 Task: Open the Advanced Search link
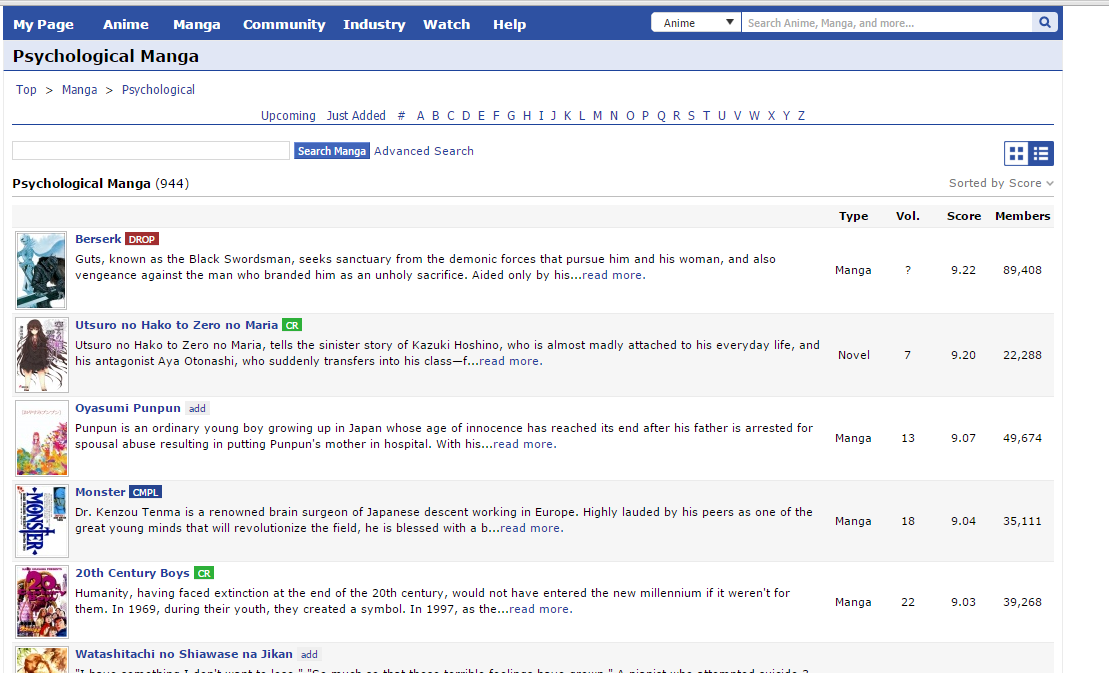click(x=424, y=151)
